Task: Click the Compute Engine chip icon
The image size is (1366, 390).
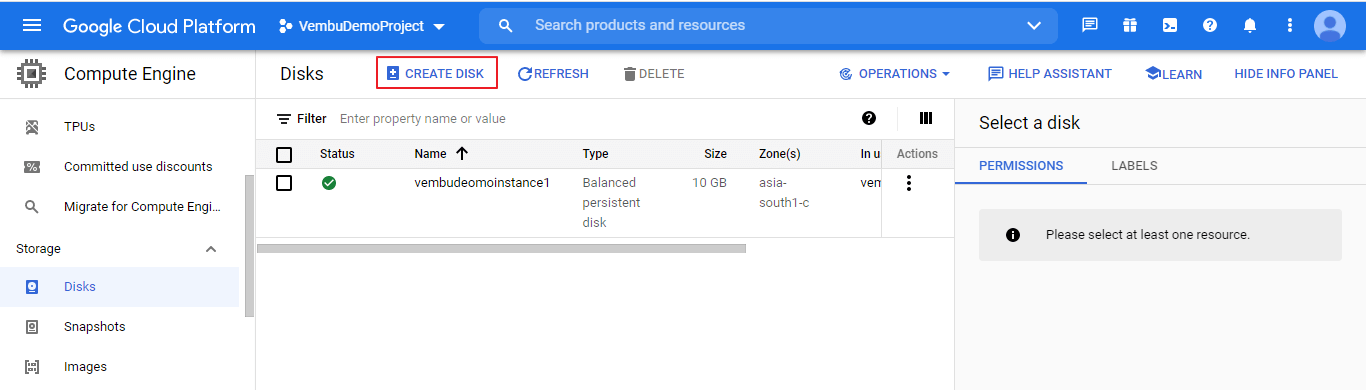Action: (33, 74)
